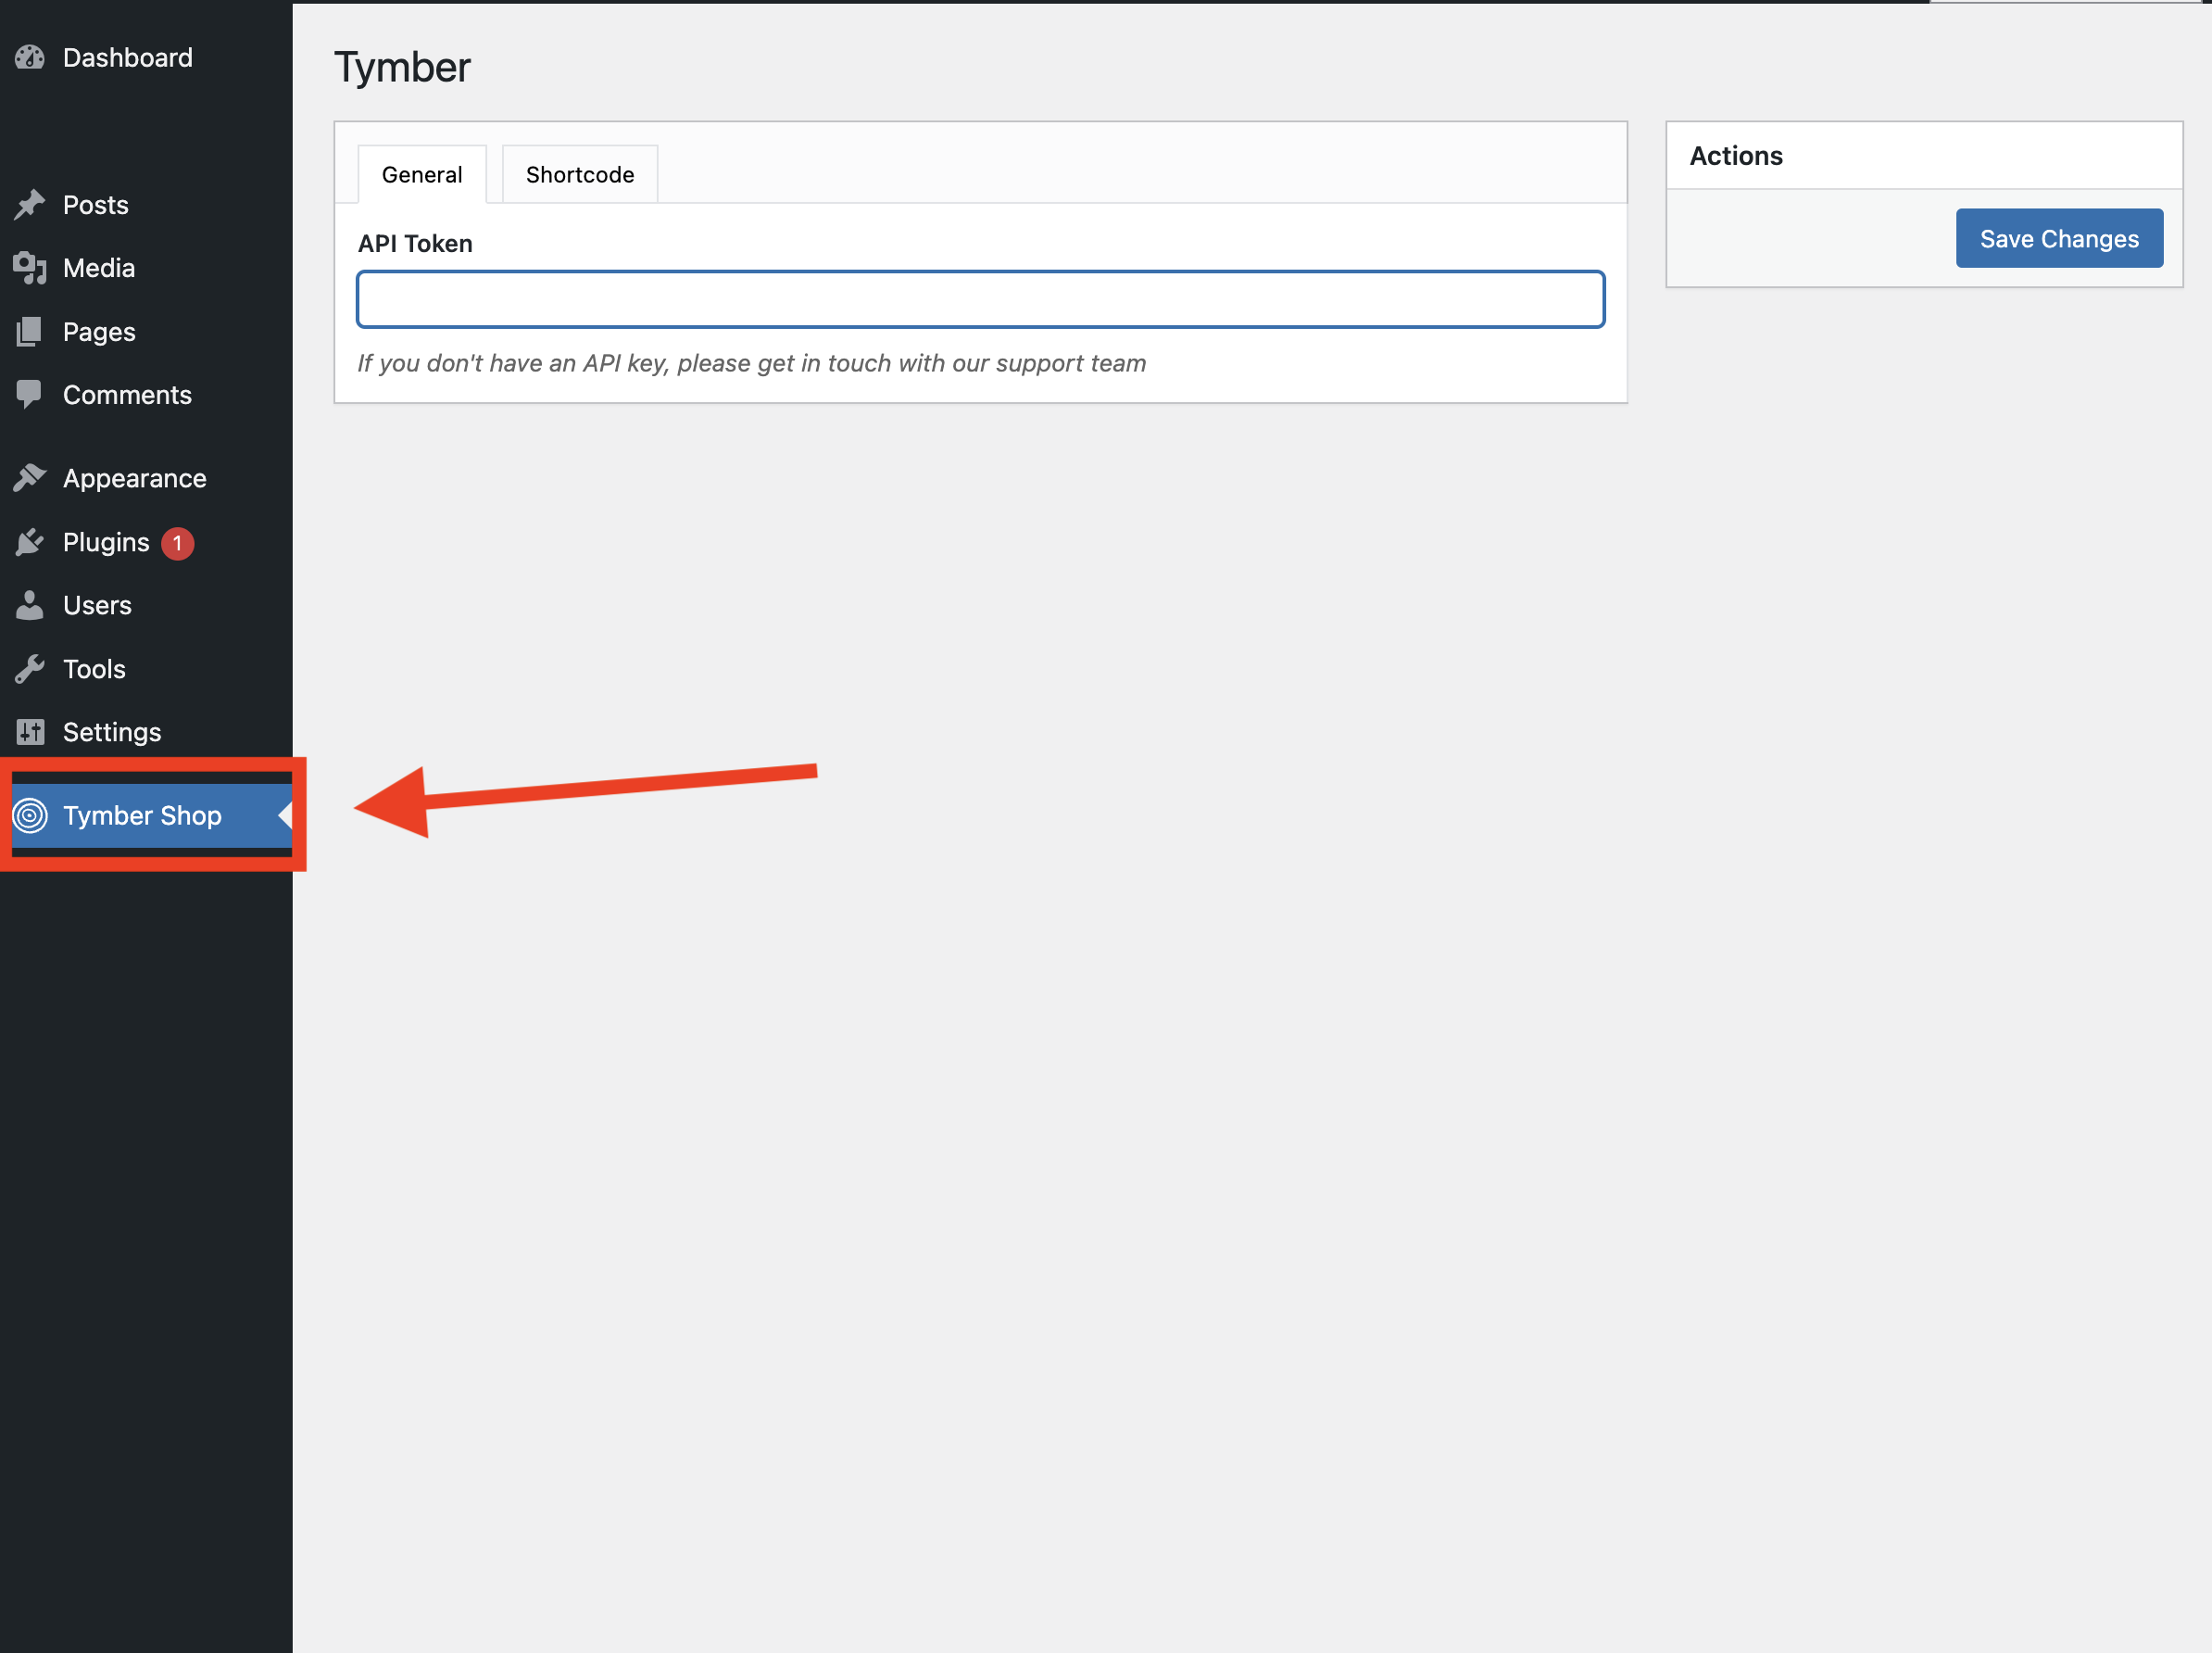Viewport: 2212px width, 1653px height.
Task: Click the API Token field label
Action: pyautogui.click(x=415, y=243)
